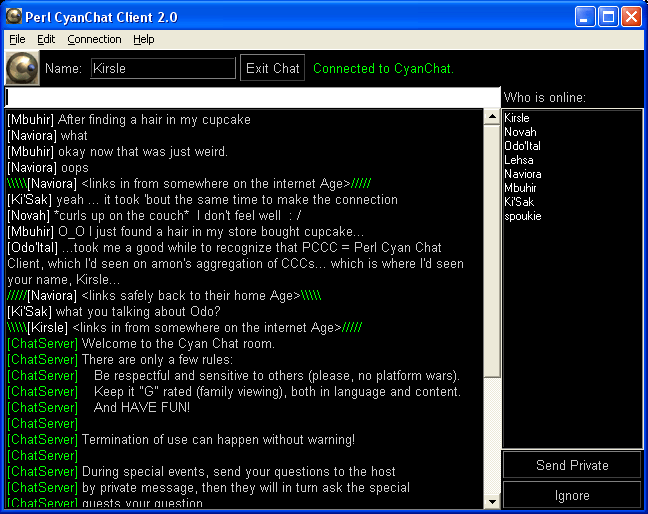Viewport: 648px width, 514px height.
Task: Click the 'Keep it "G" rated' rule line
Action: tap(234, 392)
